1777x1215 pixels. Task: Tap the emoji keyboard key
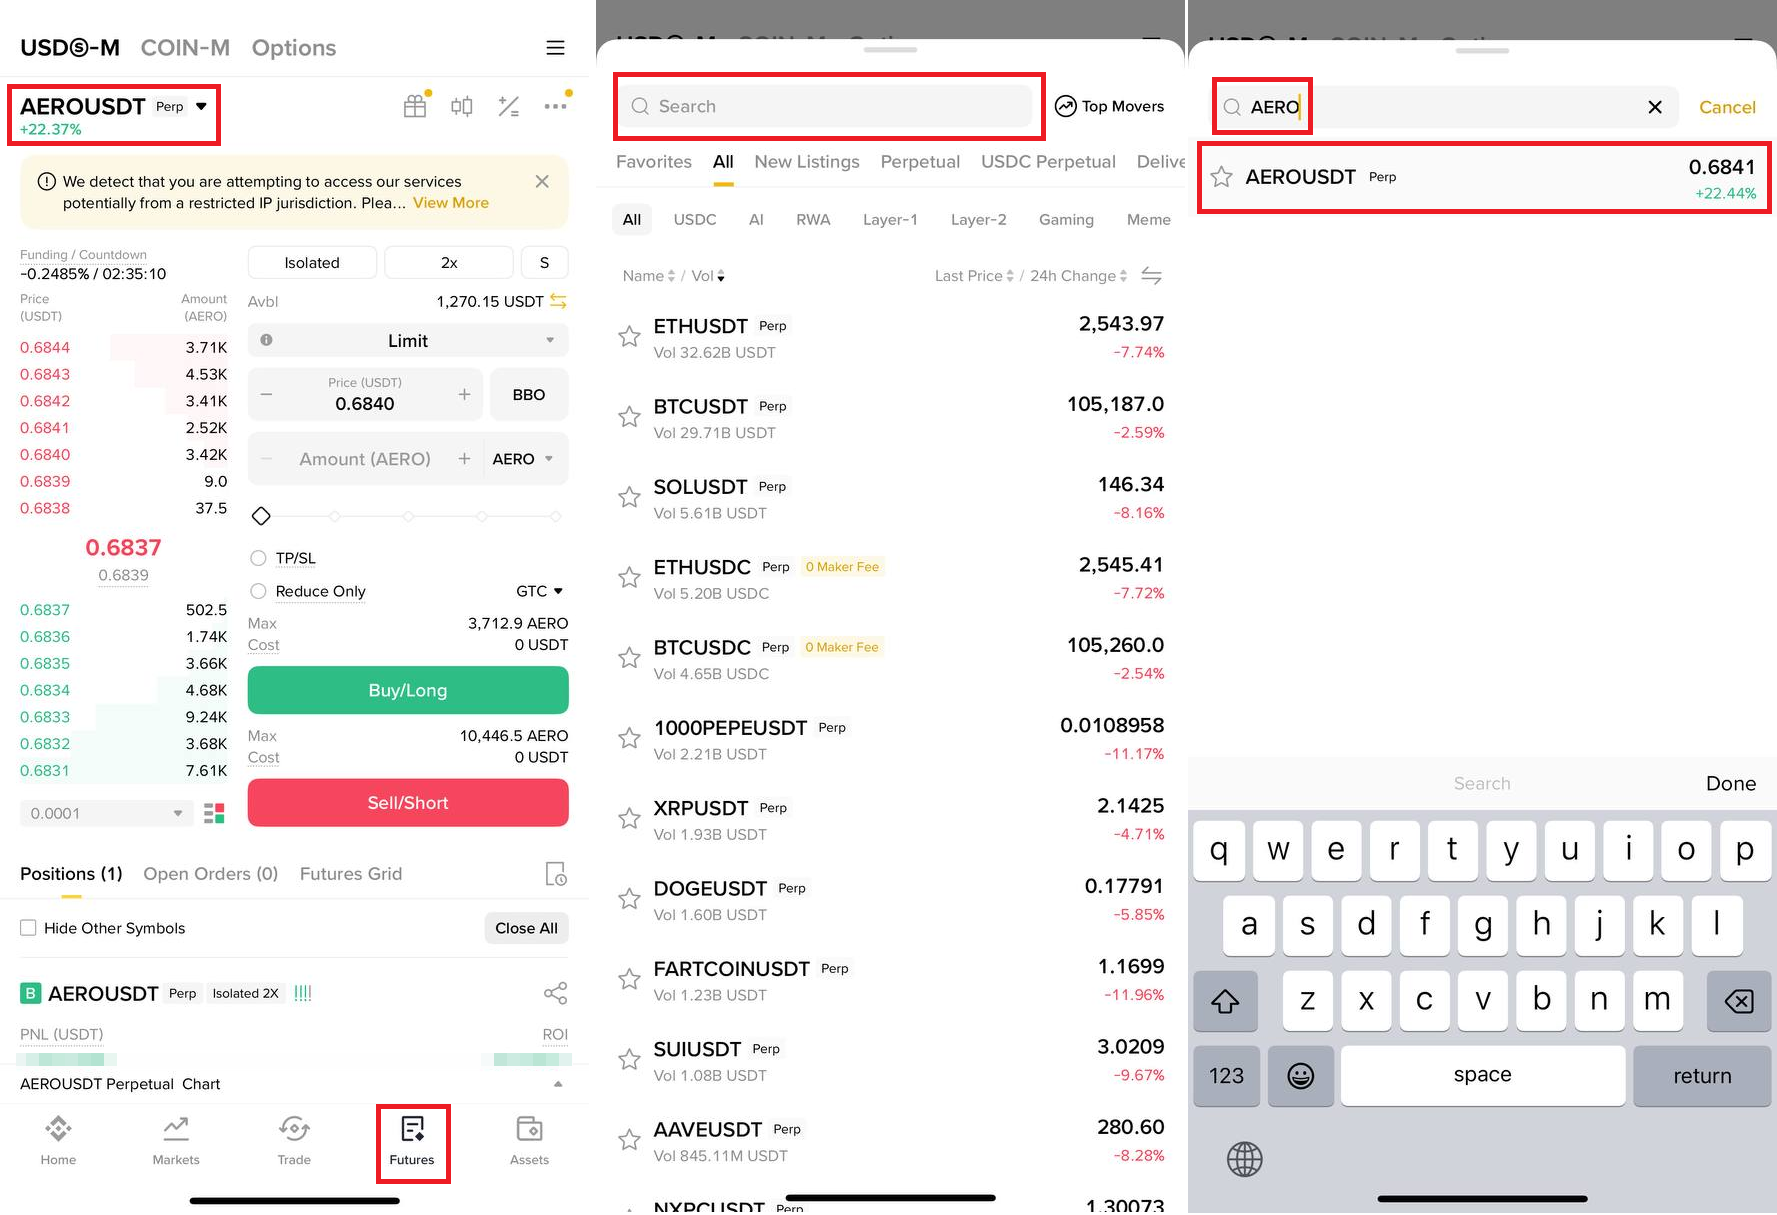click(1300, 1076)
